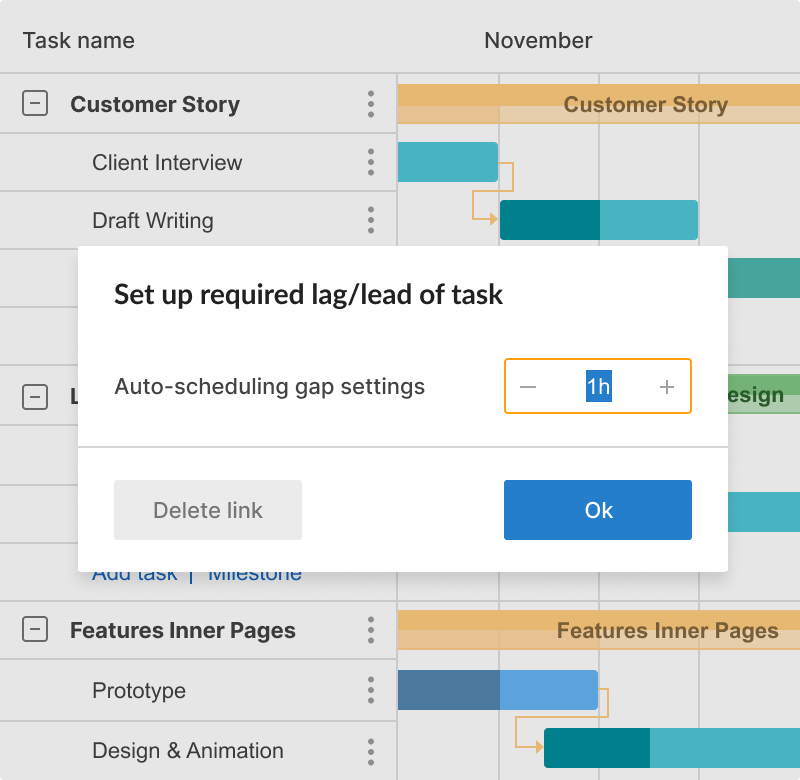Open three-dot menu for Client Interview
800x780 pixels.
tap(371, 162)
